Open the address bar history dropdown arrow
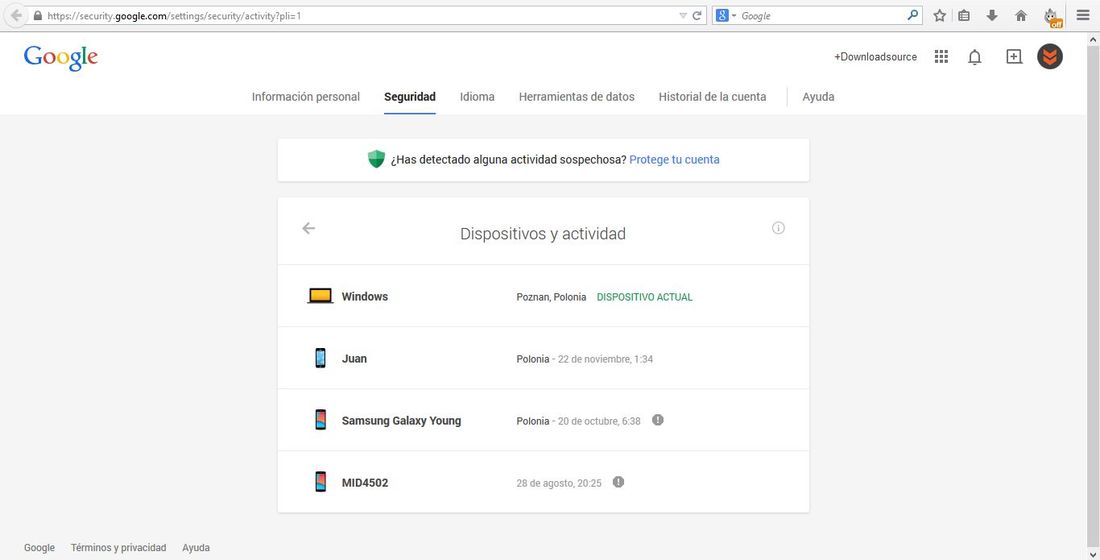This screenshot has width=1100, height=560. (x=683, y=15)
